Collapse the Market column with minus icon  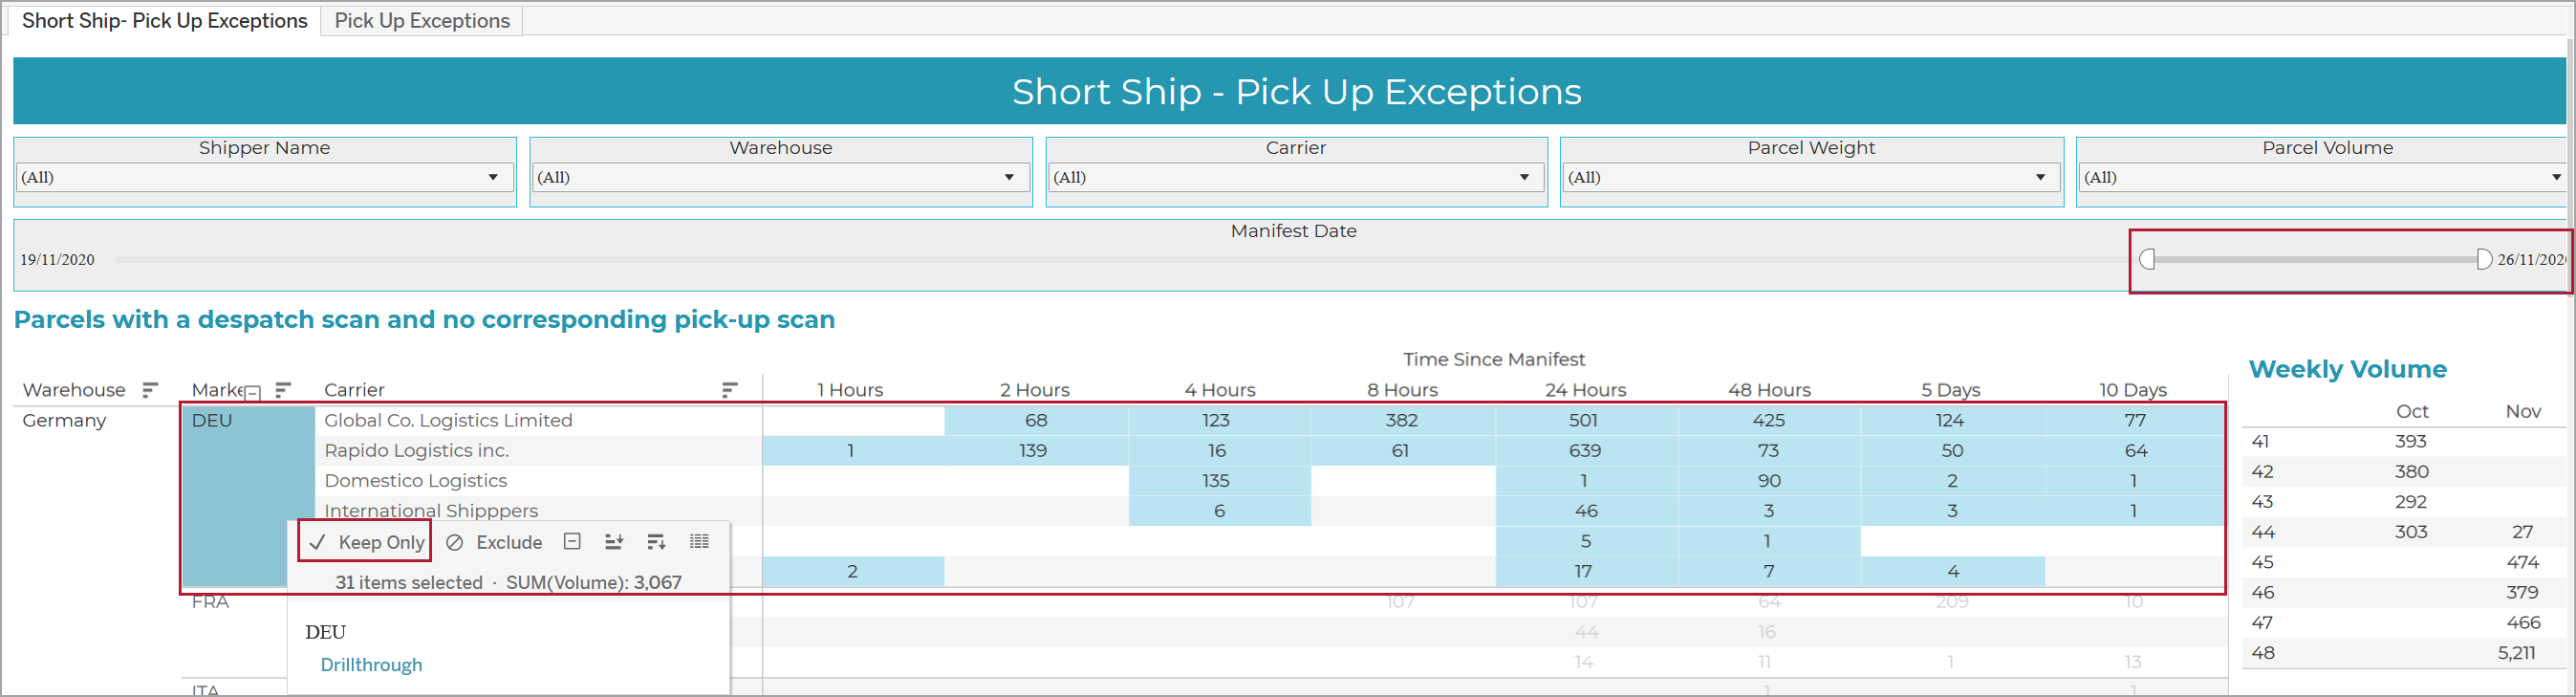[253, 393]
